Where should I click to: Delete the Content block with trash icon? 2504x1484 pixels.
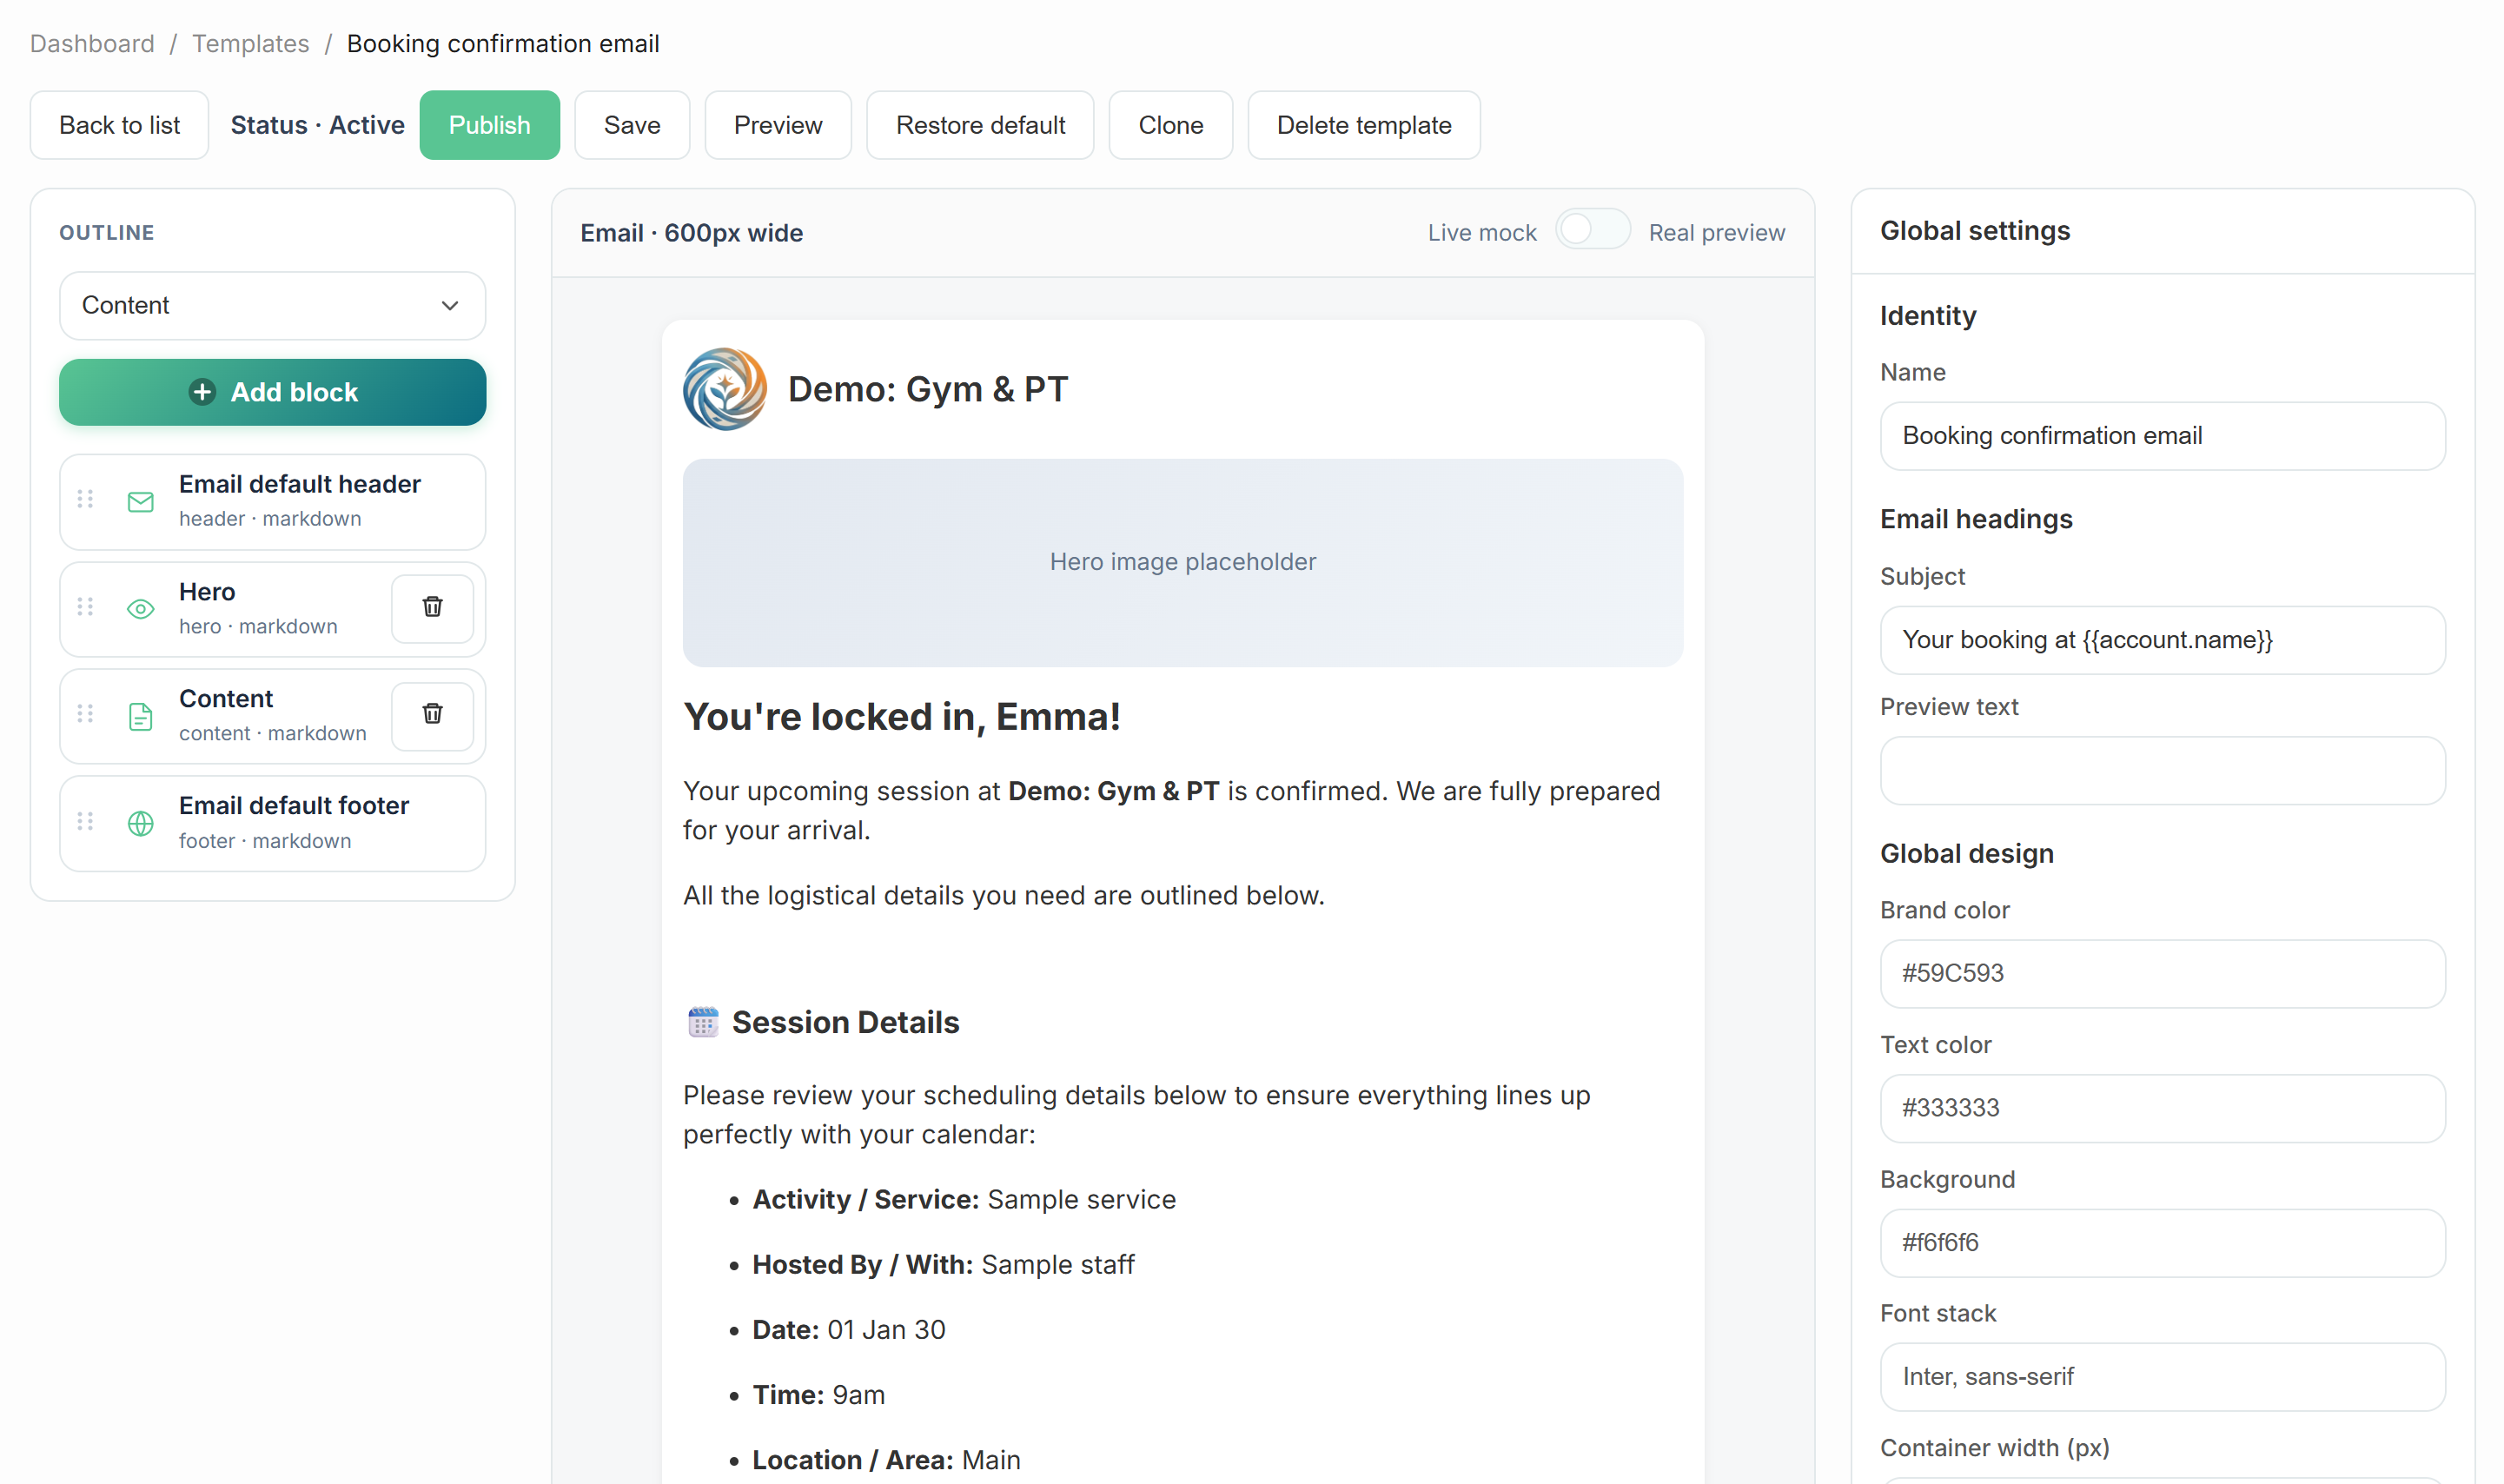[432, 714]
